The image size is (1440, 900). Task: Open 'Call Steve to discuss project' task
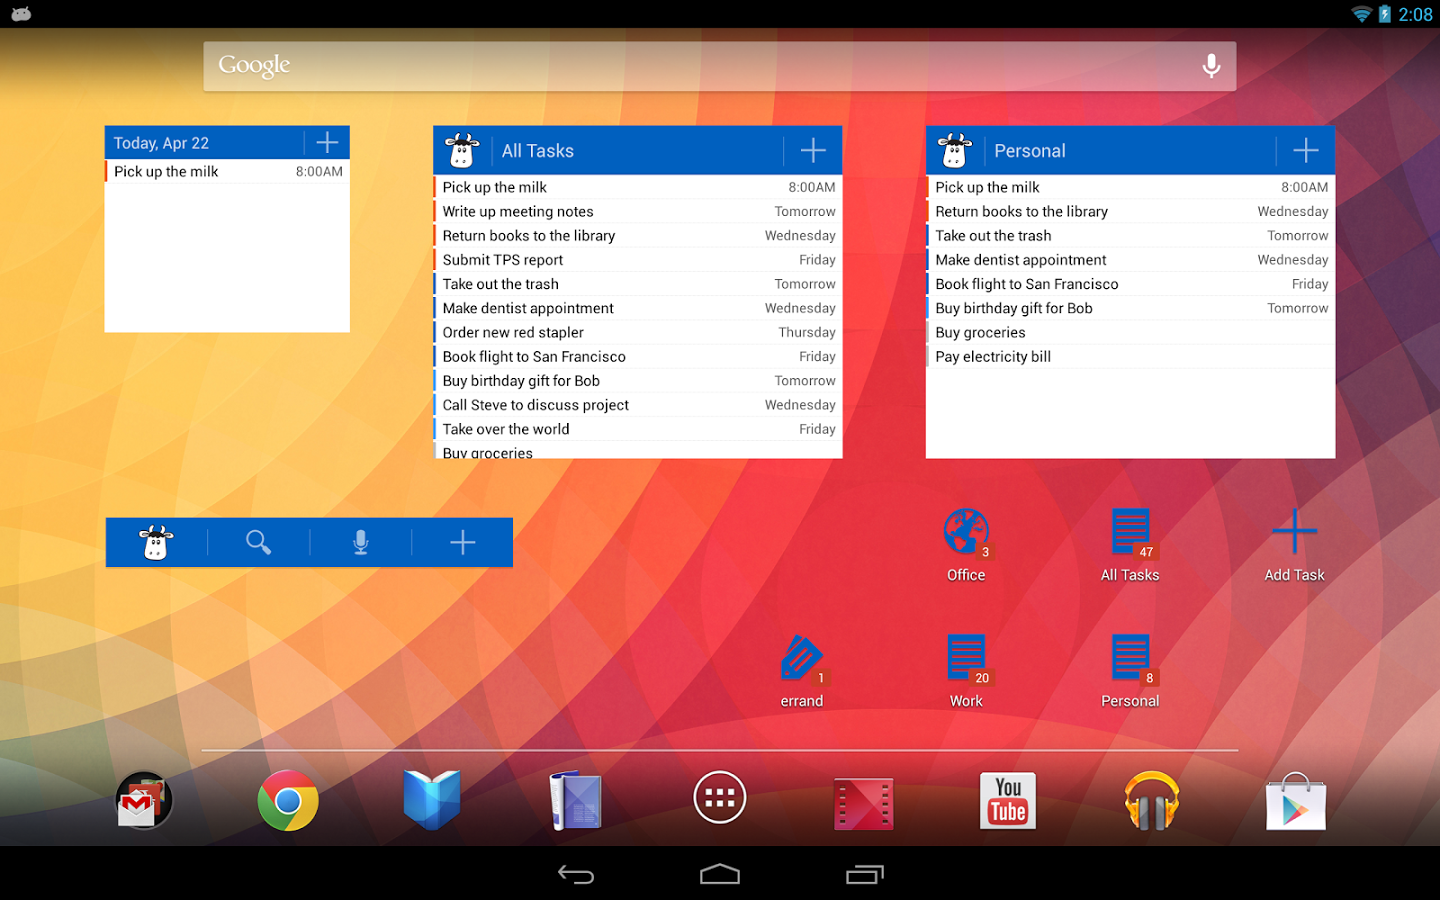(638, 405)
